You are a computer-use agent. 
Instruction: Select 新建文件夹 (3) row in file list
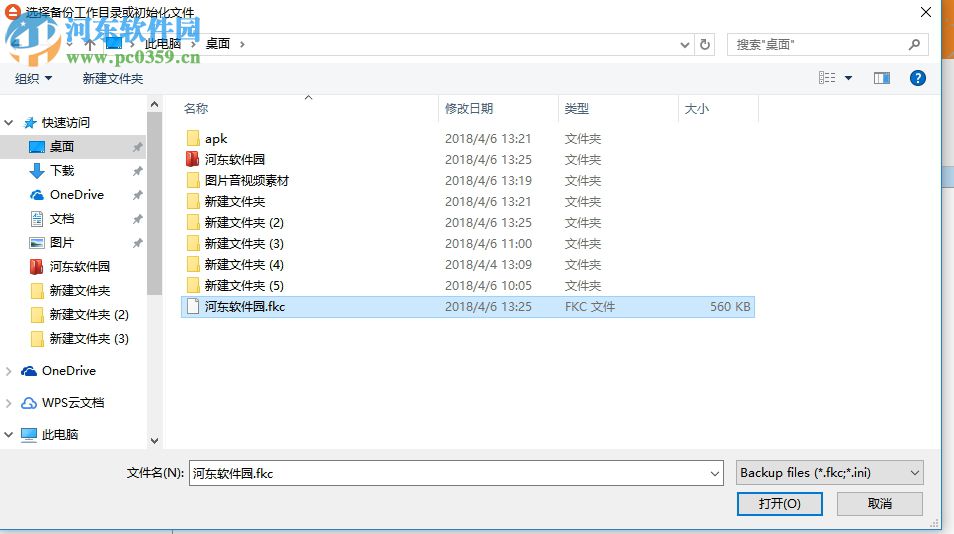tap(467, 243)
